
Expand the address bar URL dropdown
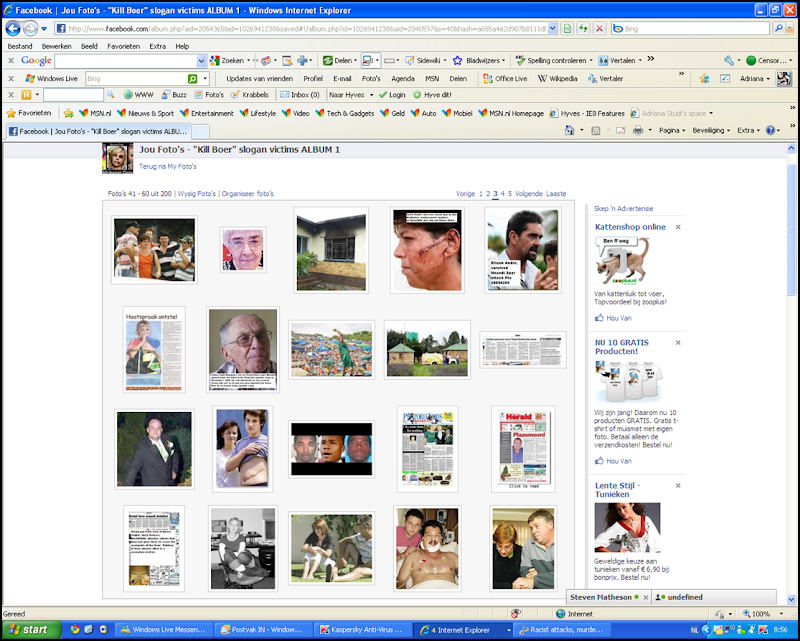click(x=553, y=29)
